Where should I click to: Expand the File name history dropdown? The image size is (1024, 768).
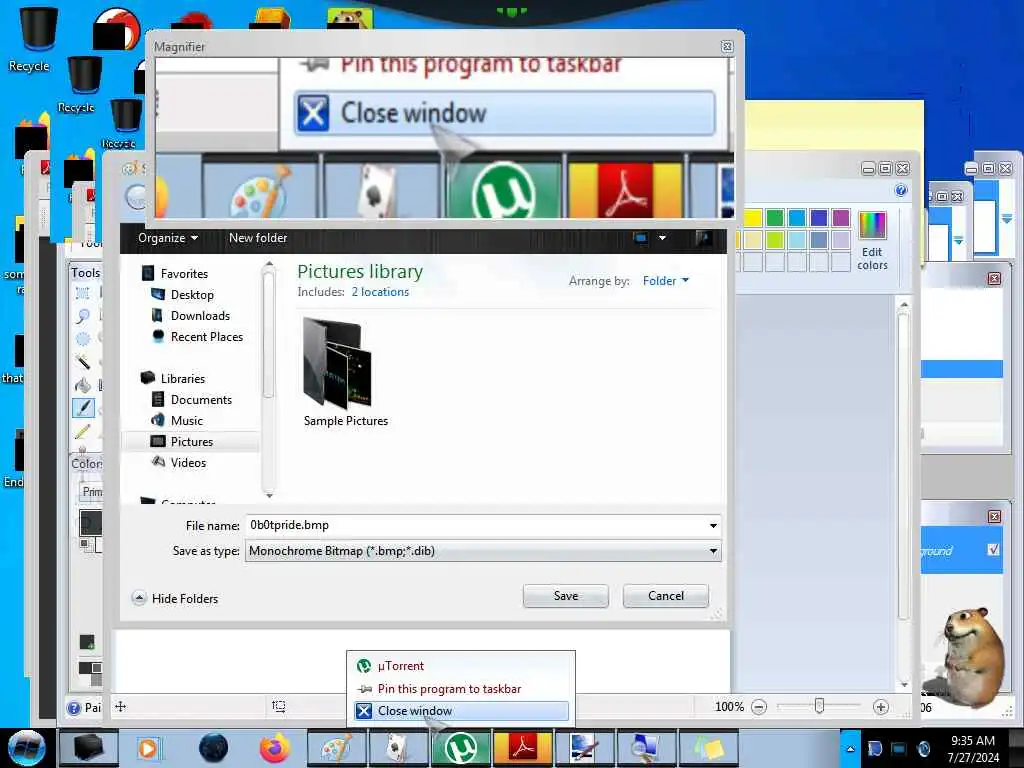click(713, 525)
